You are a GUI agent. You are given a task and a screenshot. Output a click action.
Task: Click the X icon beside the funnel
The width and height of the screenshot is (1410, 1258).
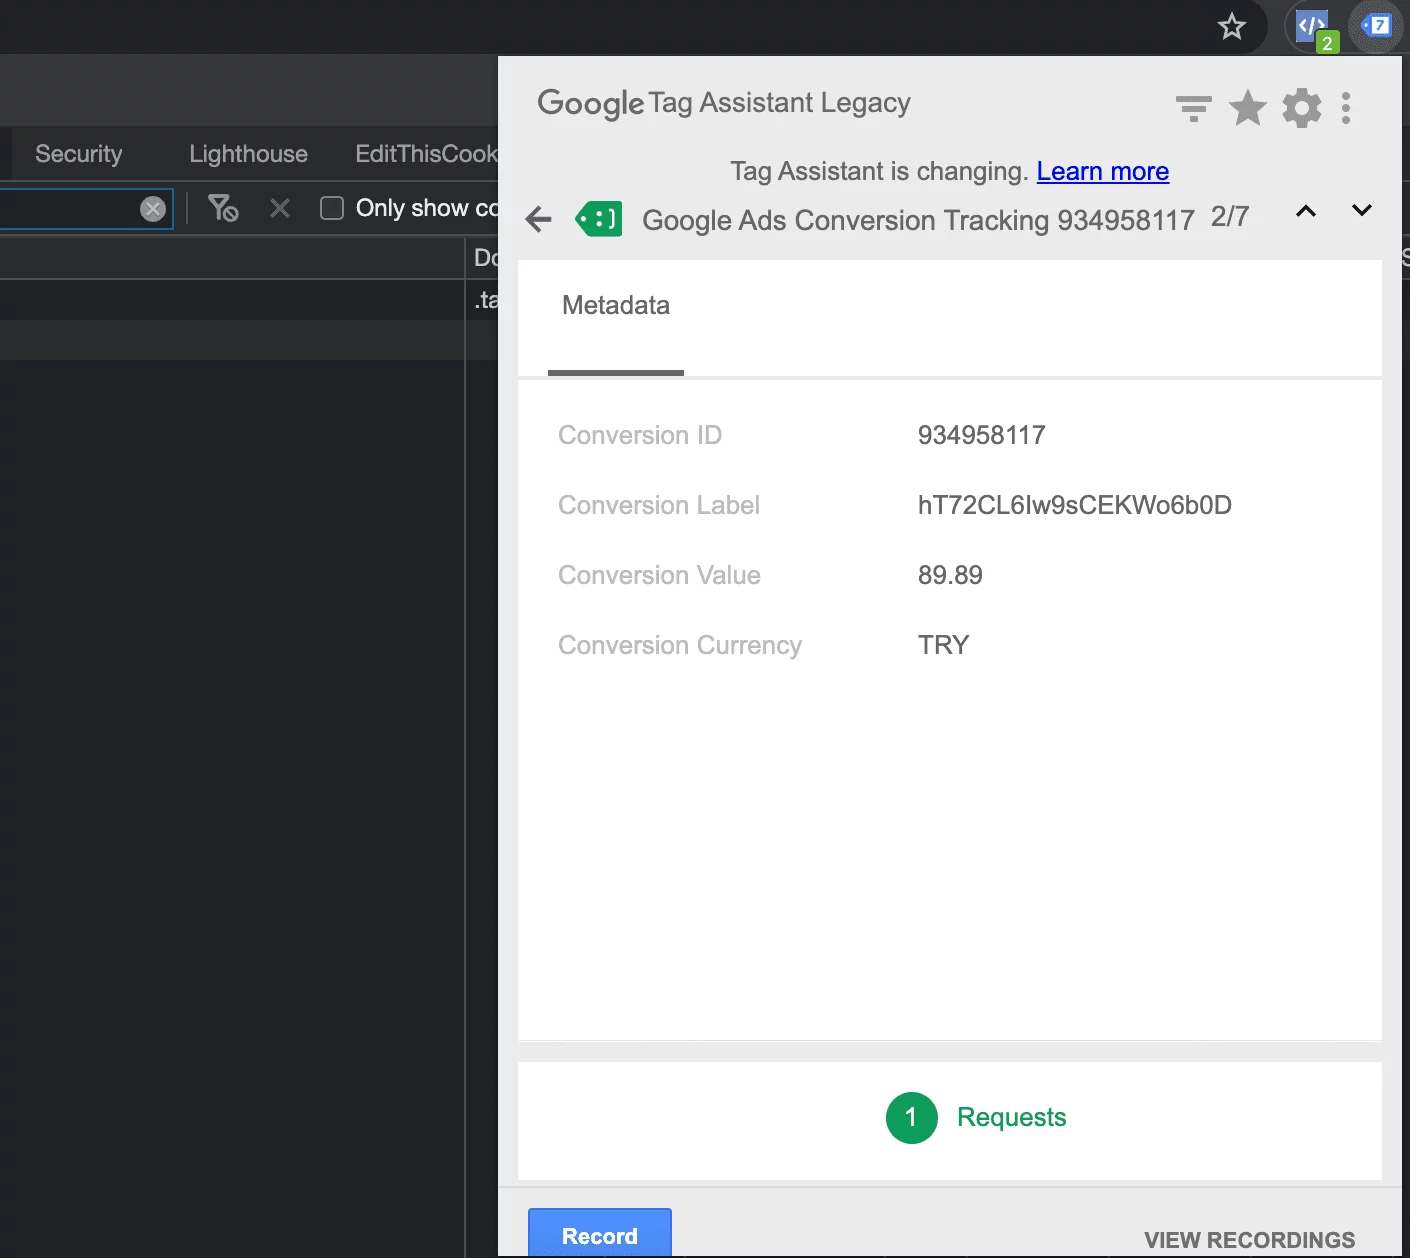click(x=280, y=208)
